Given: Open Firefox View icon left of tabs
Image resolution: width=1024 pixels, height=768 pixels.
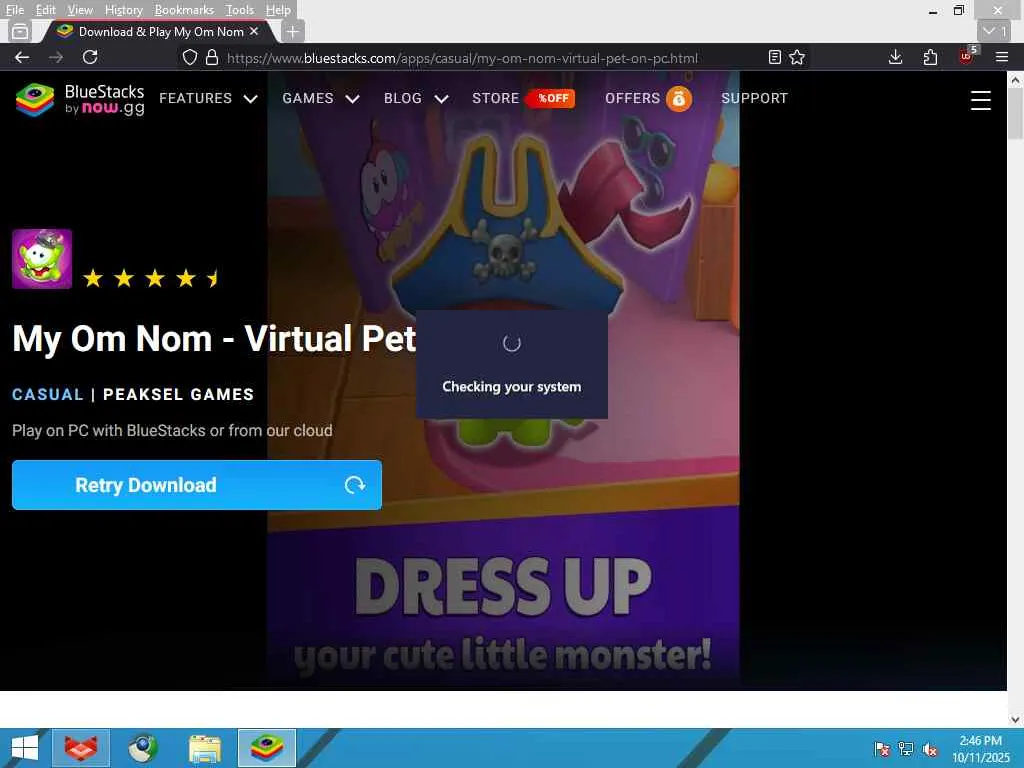Looking at the screenshot, I should point(20,31).
